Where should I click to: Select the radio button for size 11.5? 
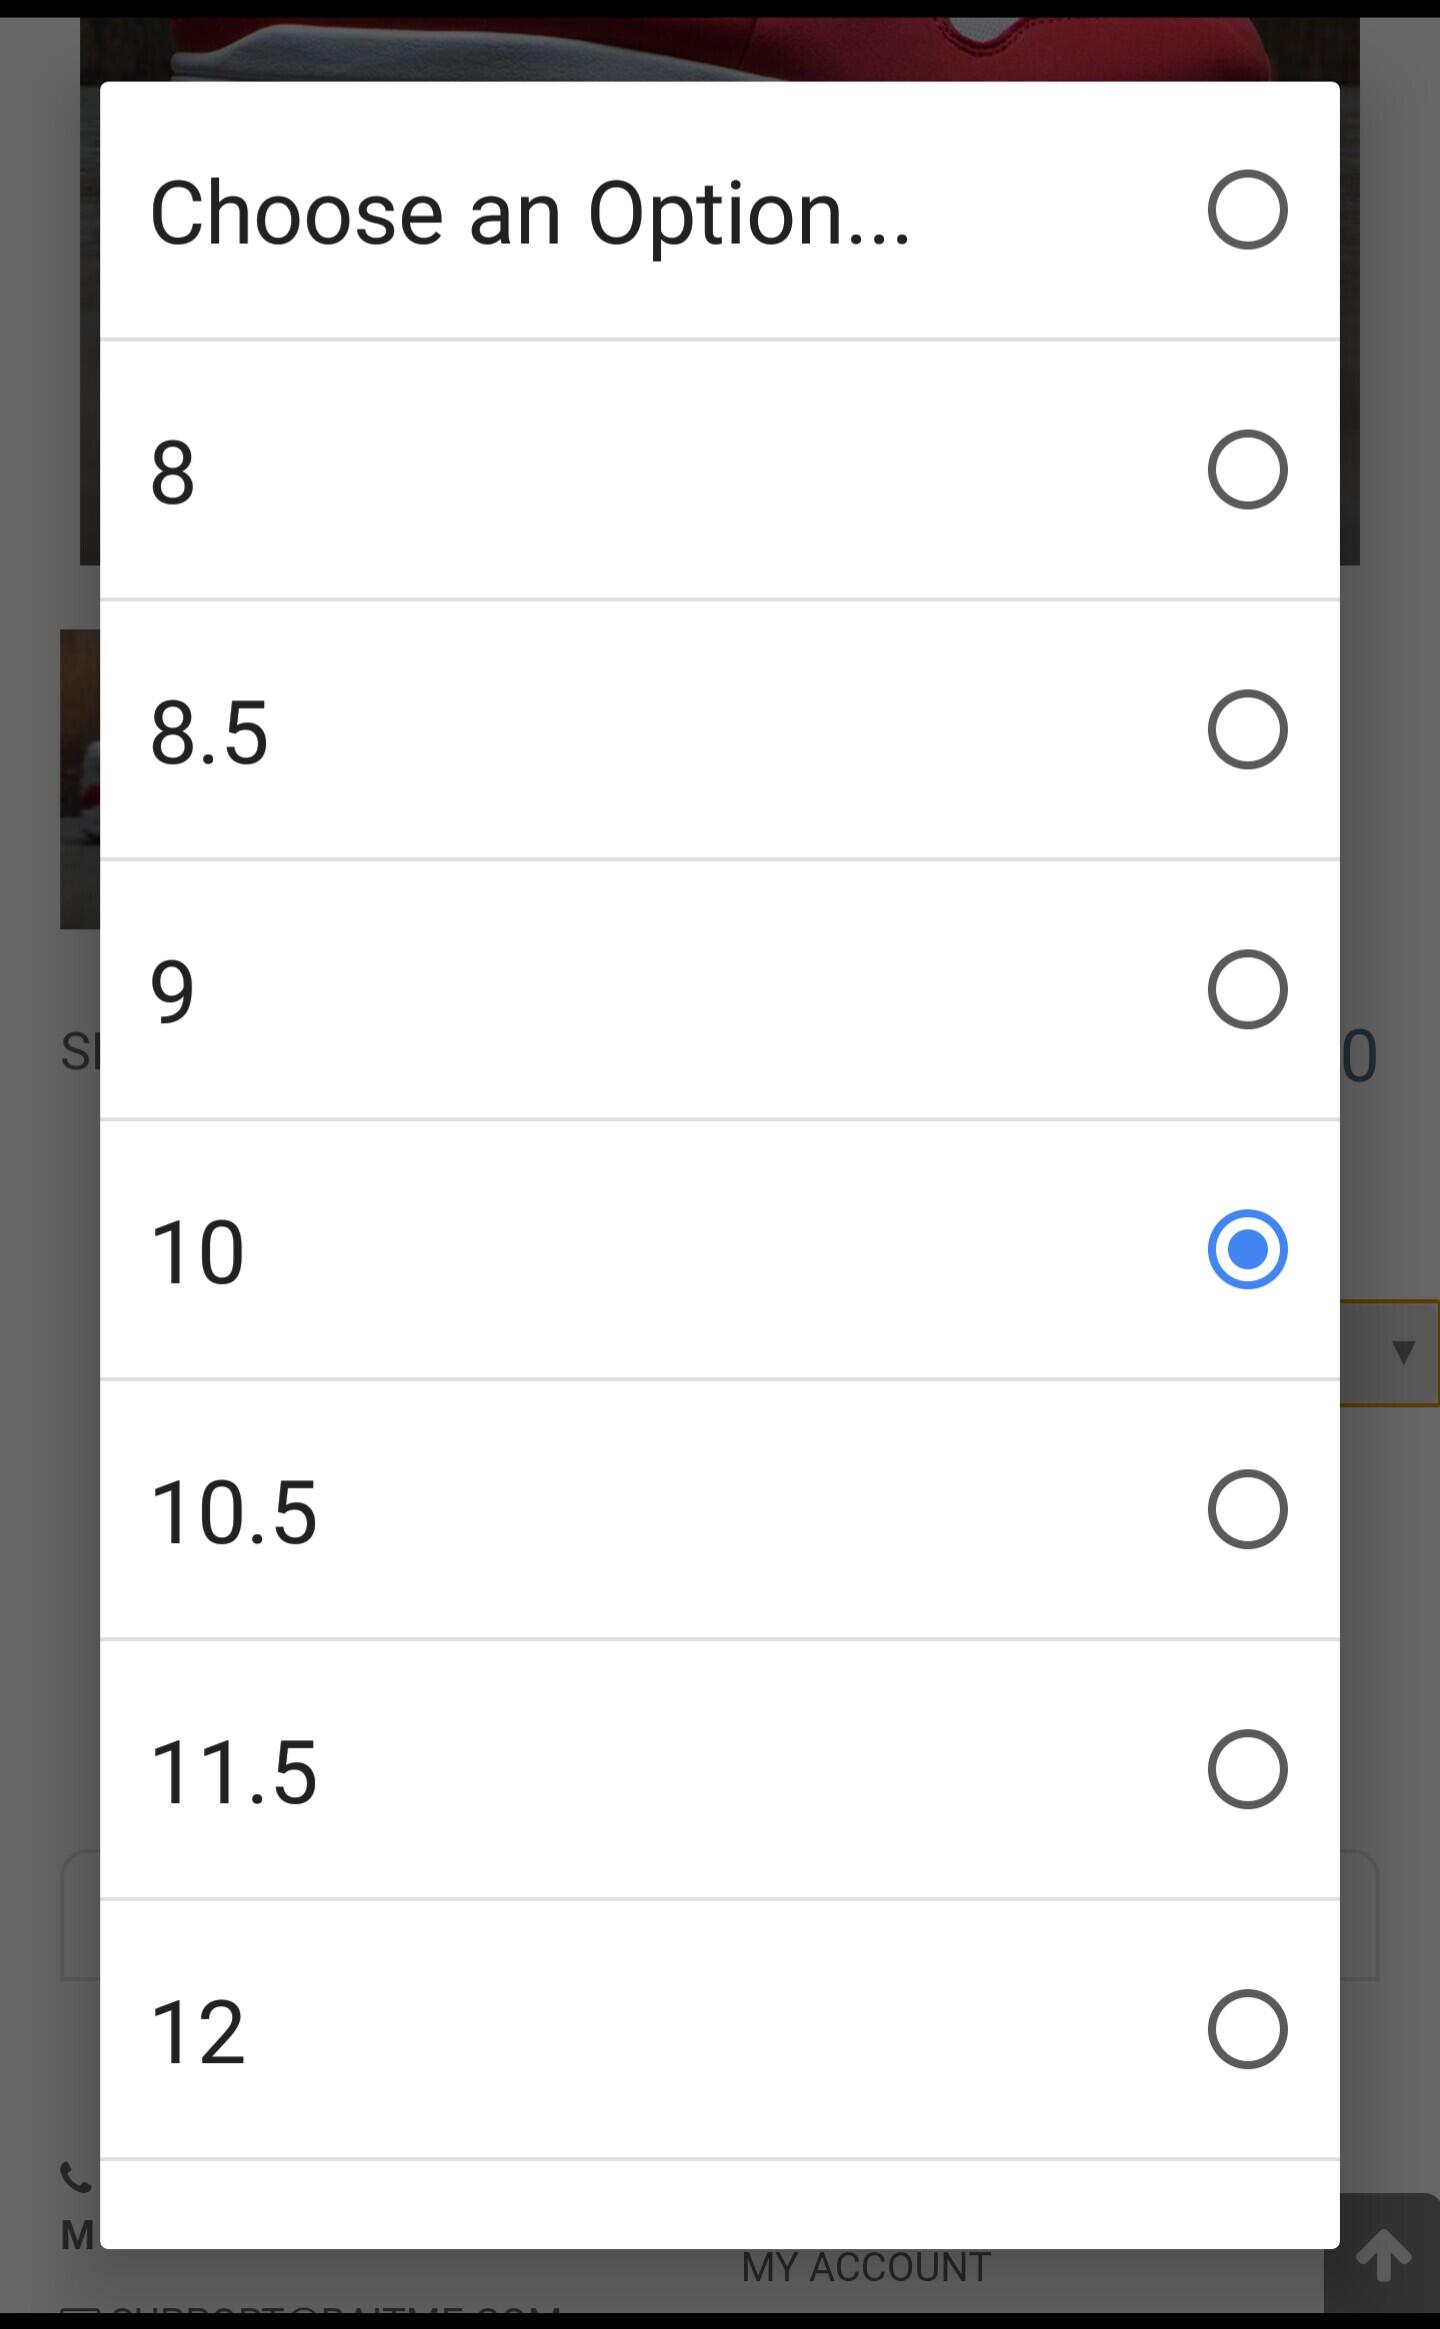(1246, 1770)
